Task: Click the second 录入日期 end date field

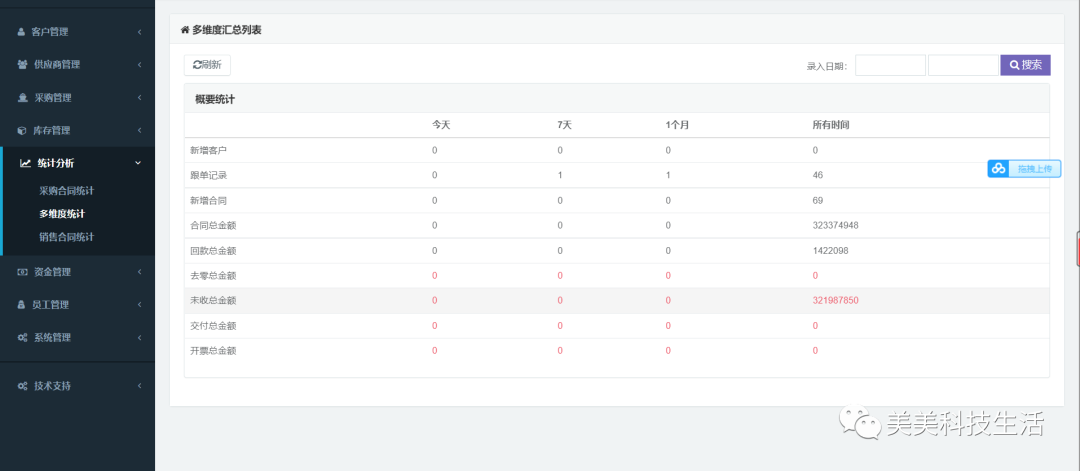Action: click(964, 65)
